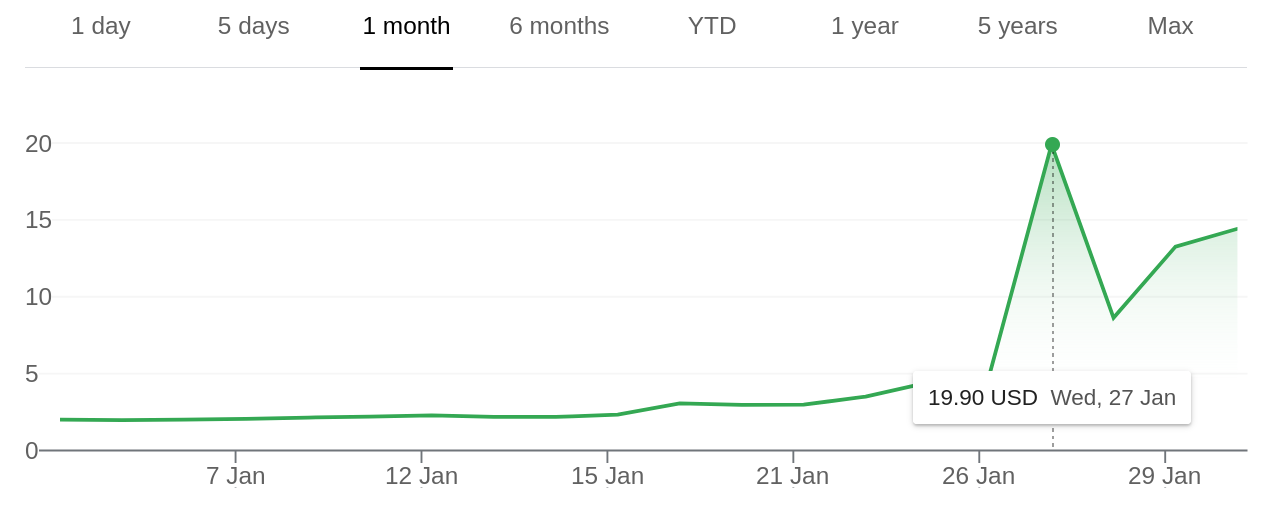The width and height of the screenshot is (1274, 506).
Task: Click the active 1 month tab
Action: (406, 26)
